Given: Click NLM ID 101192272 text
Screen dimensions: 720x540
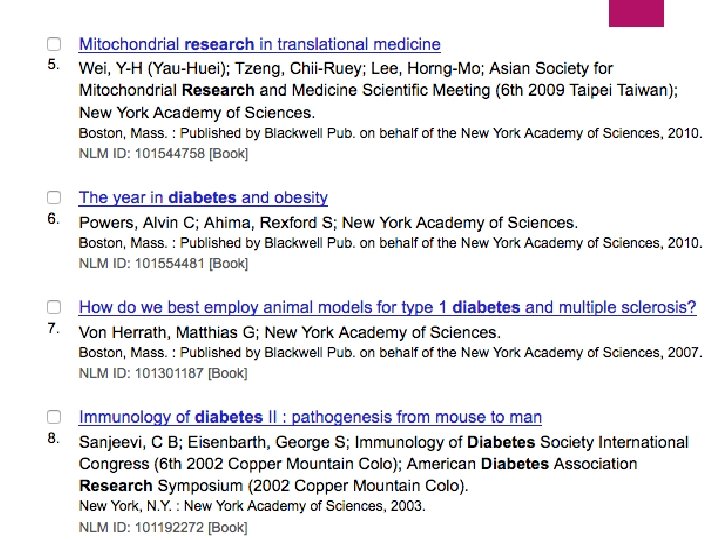Looking at the screenshot, I should click(x=163, y=527).
